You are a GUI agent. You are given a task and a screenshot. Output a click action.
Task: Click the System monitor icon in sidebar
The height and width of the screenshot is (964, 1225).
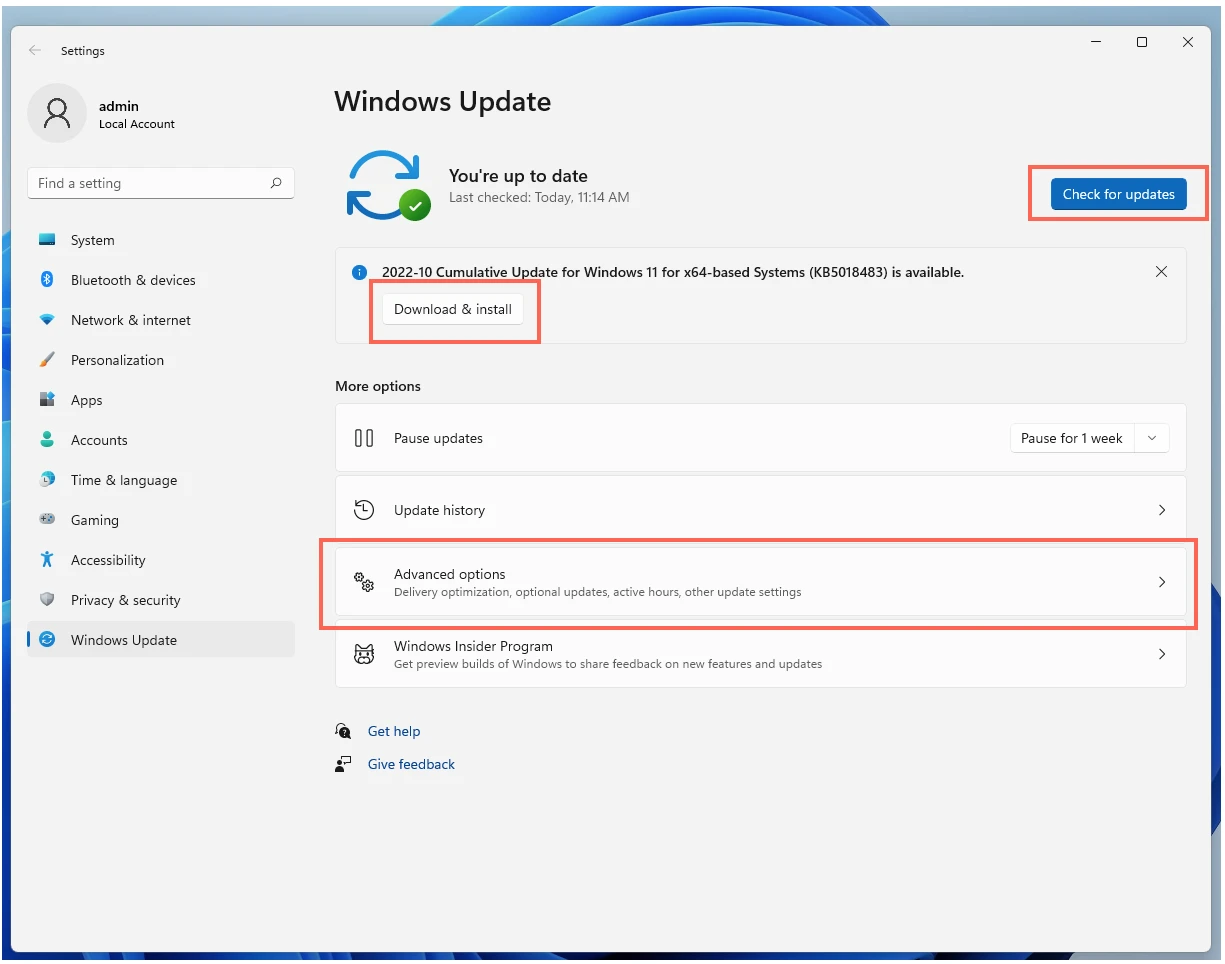click(x=47, y=240)
